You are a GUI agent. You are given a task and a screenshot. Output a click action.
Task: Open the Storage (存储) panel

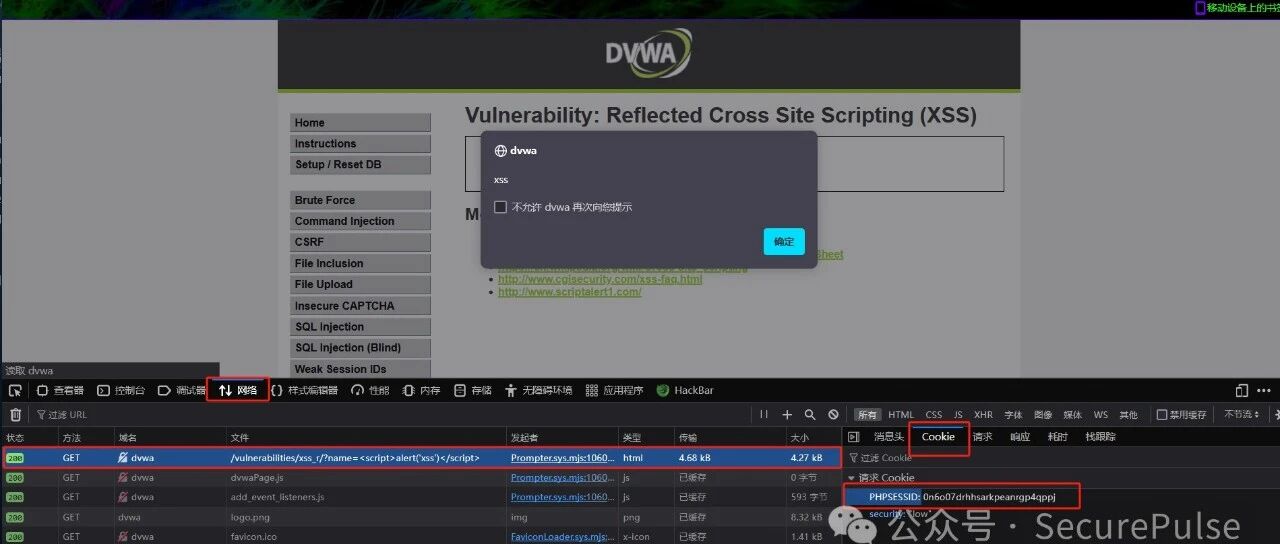coord(473,390)
